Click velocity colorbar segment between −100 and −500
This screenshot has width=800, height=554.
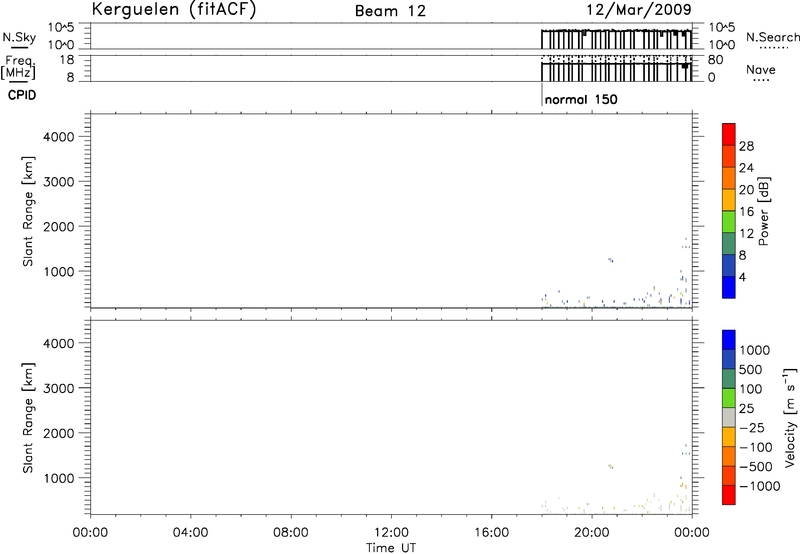click(x=729, y=457)
